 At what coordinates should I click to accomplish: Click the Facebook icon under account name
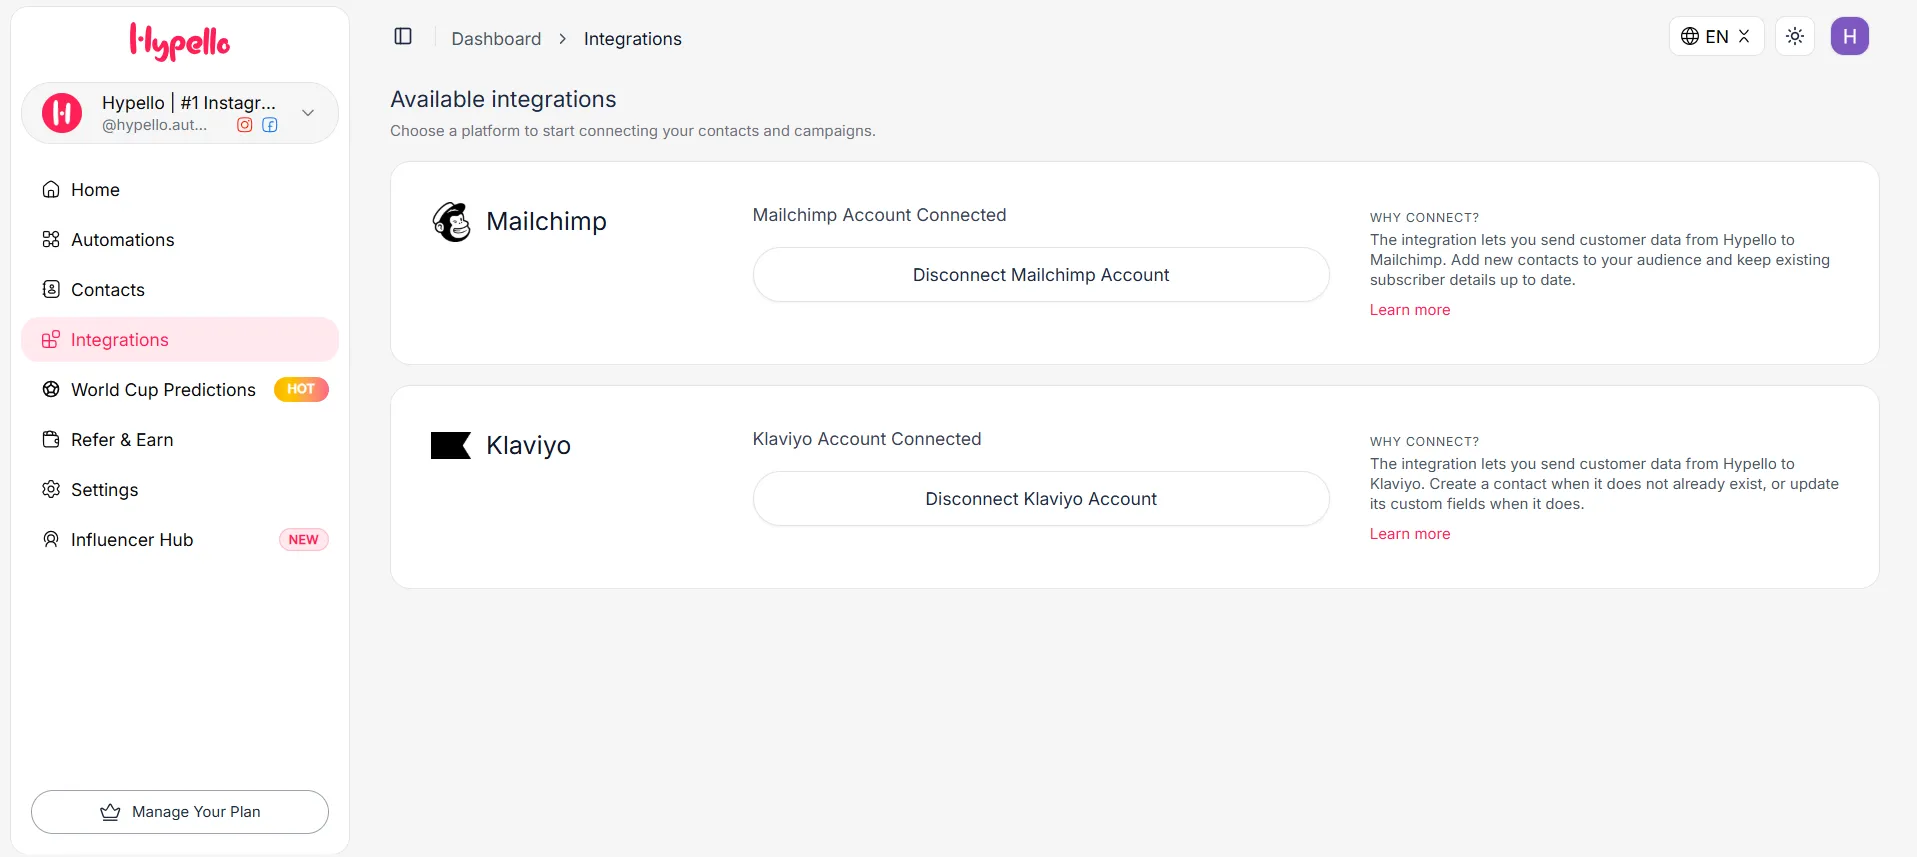(270, 125)
